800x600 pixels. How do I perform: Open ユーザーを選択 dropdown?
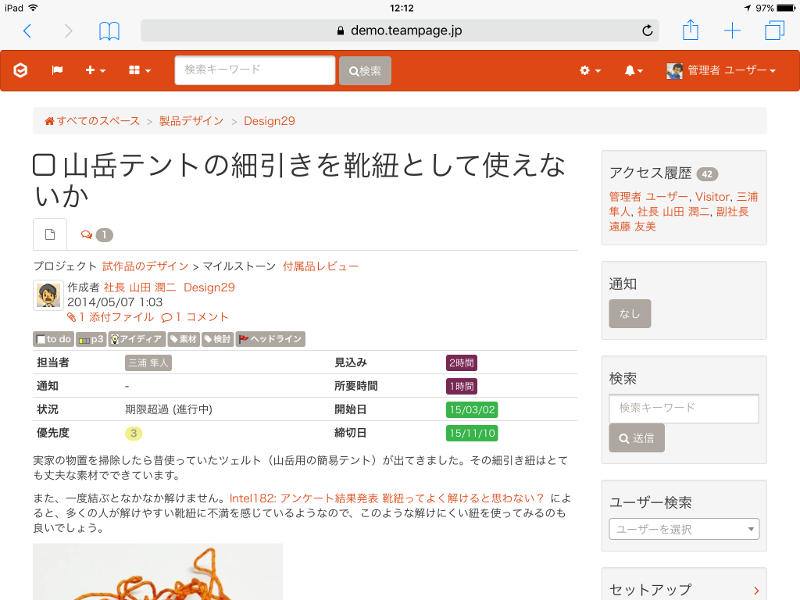tap(684, 529)
